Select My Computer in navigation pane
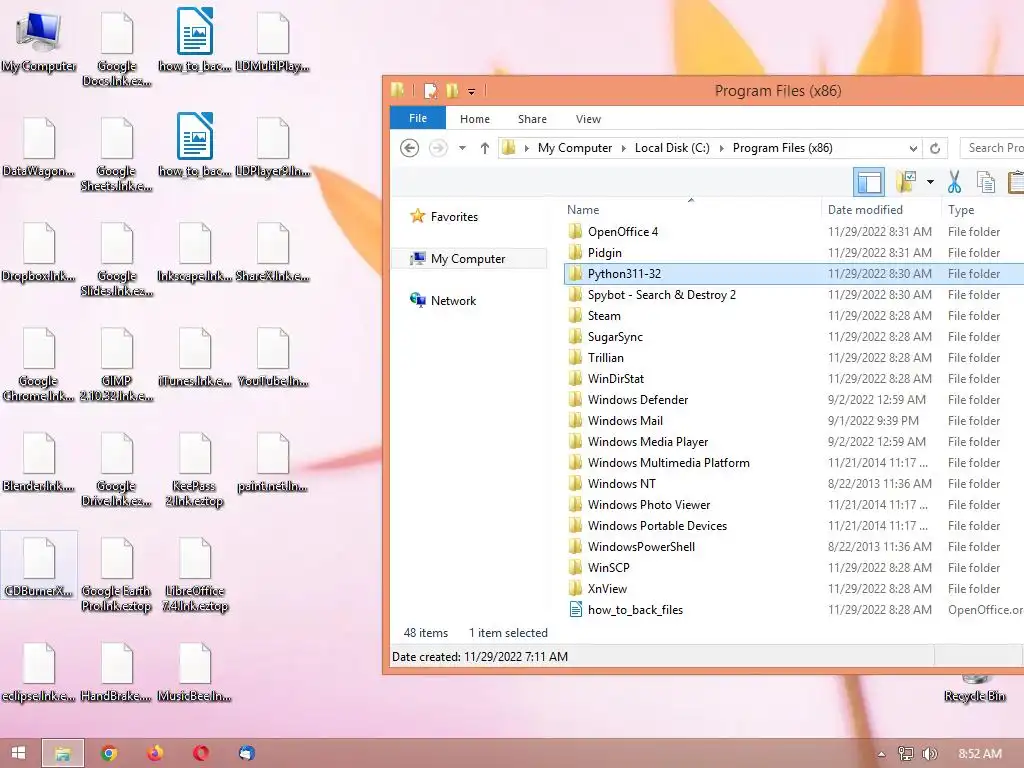Screen dimensions: 1024x768 (469, 259)
